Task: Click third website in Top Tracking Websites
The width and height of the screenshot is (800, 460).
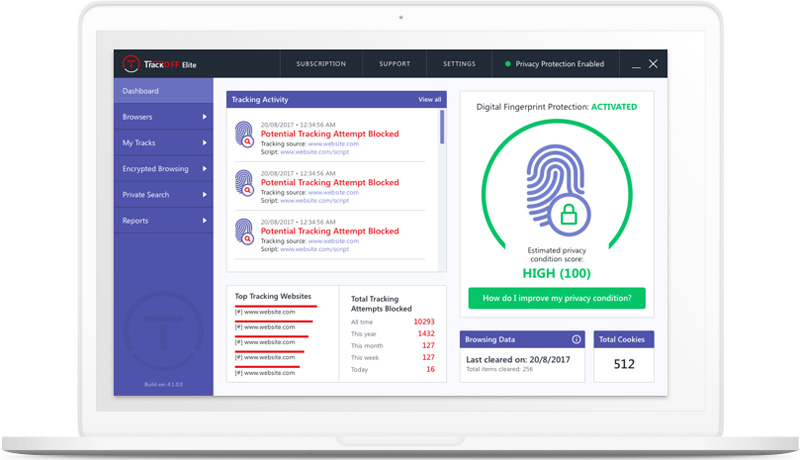Action: pos(265,342)
